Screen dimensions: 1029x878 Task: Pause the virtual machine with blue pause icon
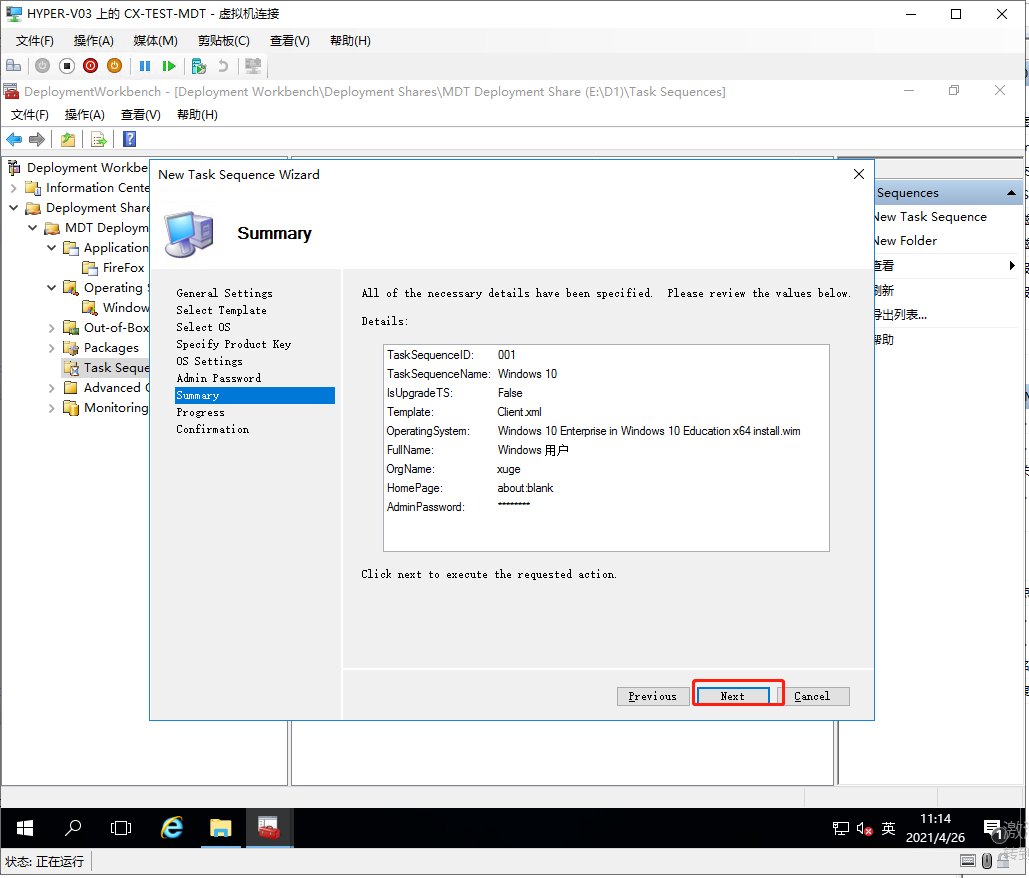[145, 66]
